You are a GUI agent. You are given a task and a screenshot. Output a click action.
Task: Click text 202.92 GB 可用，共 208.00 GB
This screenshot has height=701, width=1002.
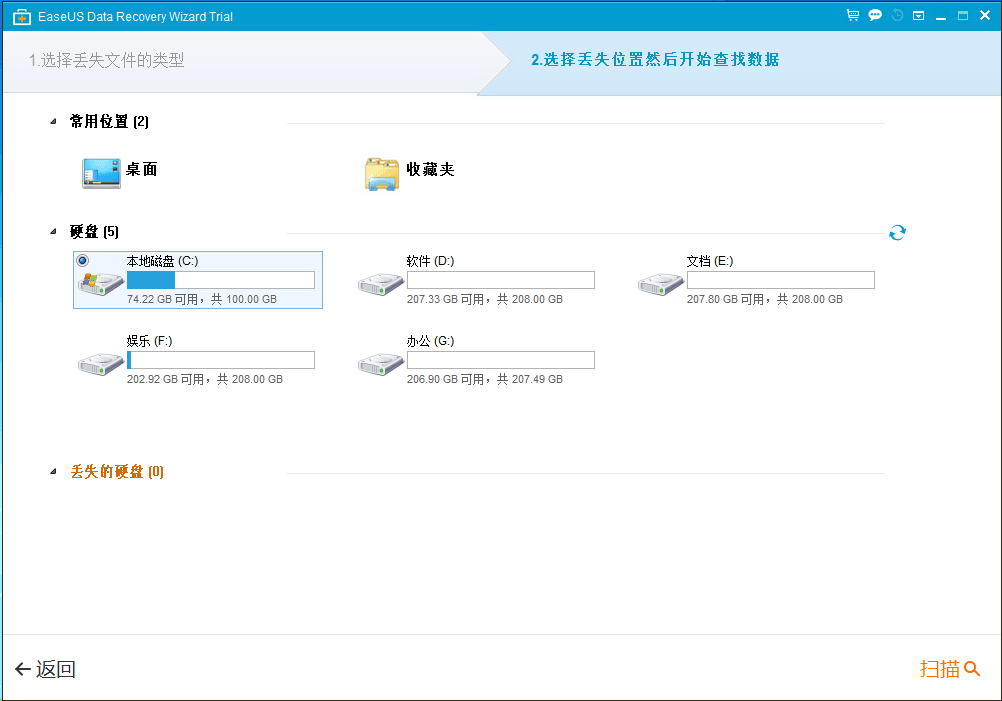204,380
